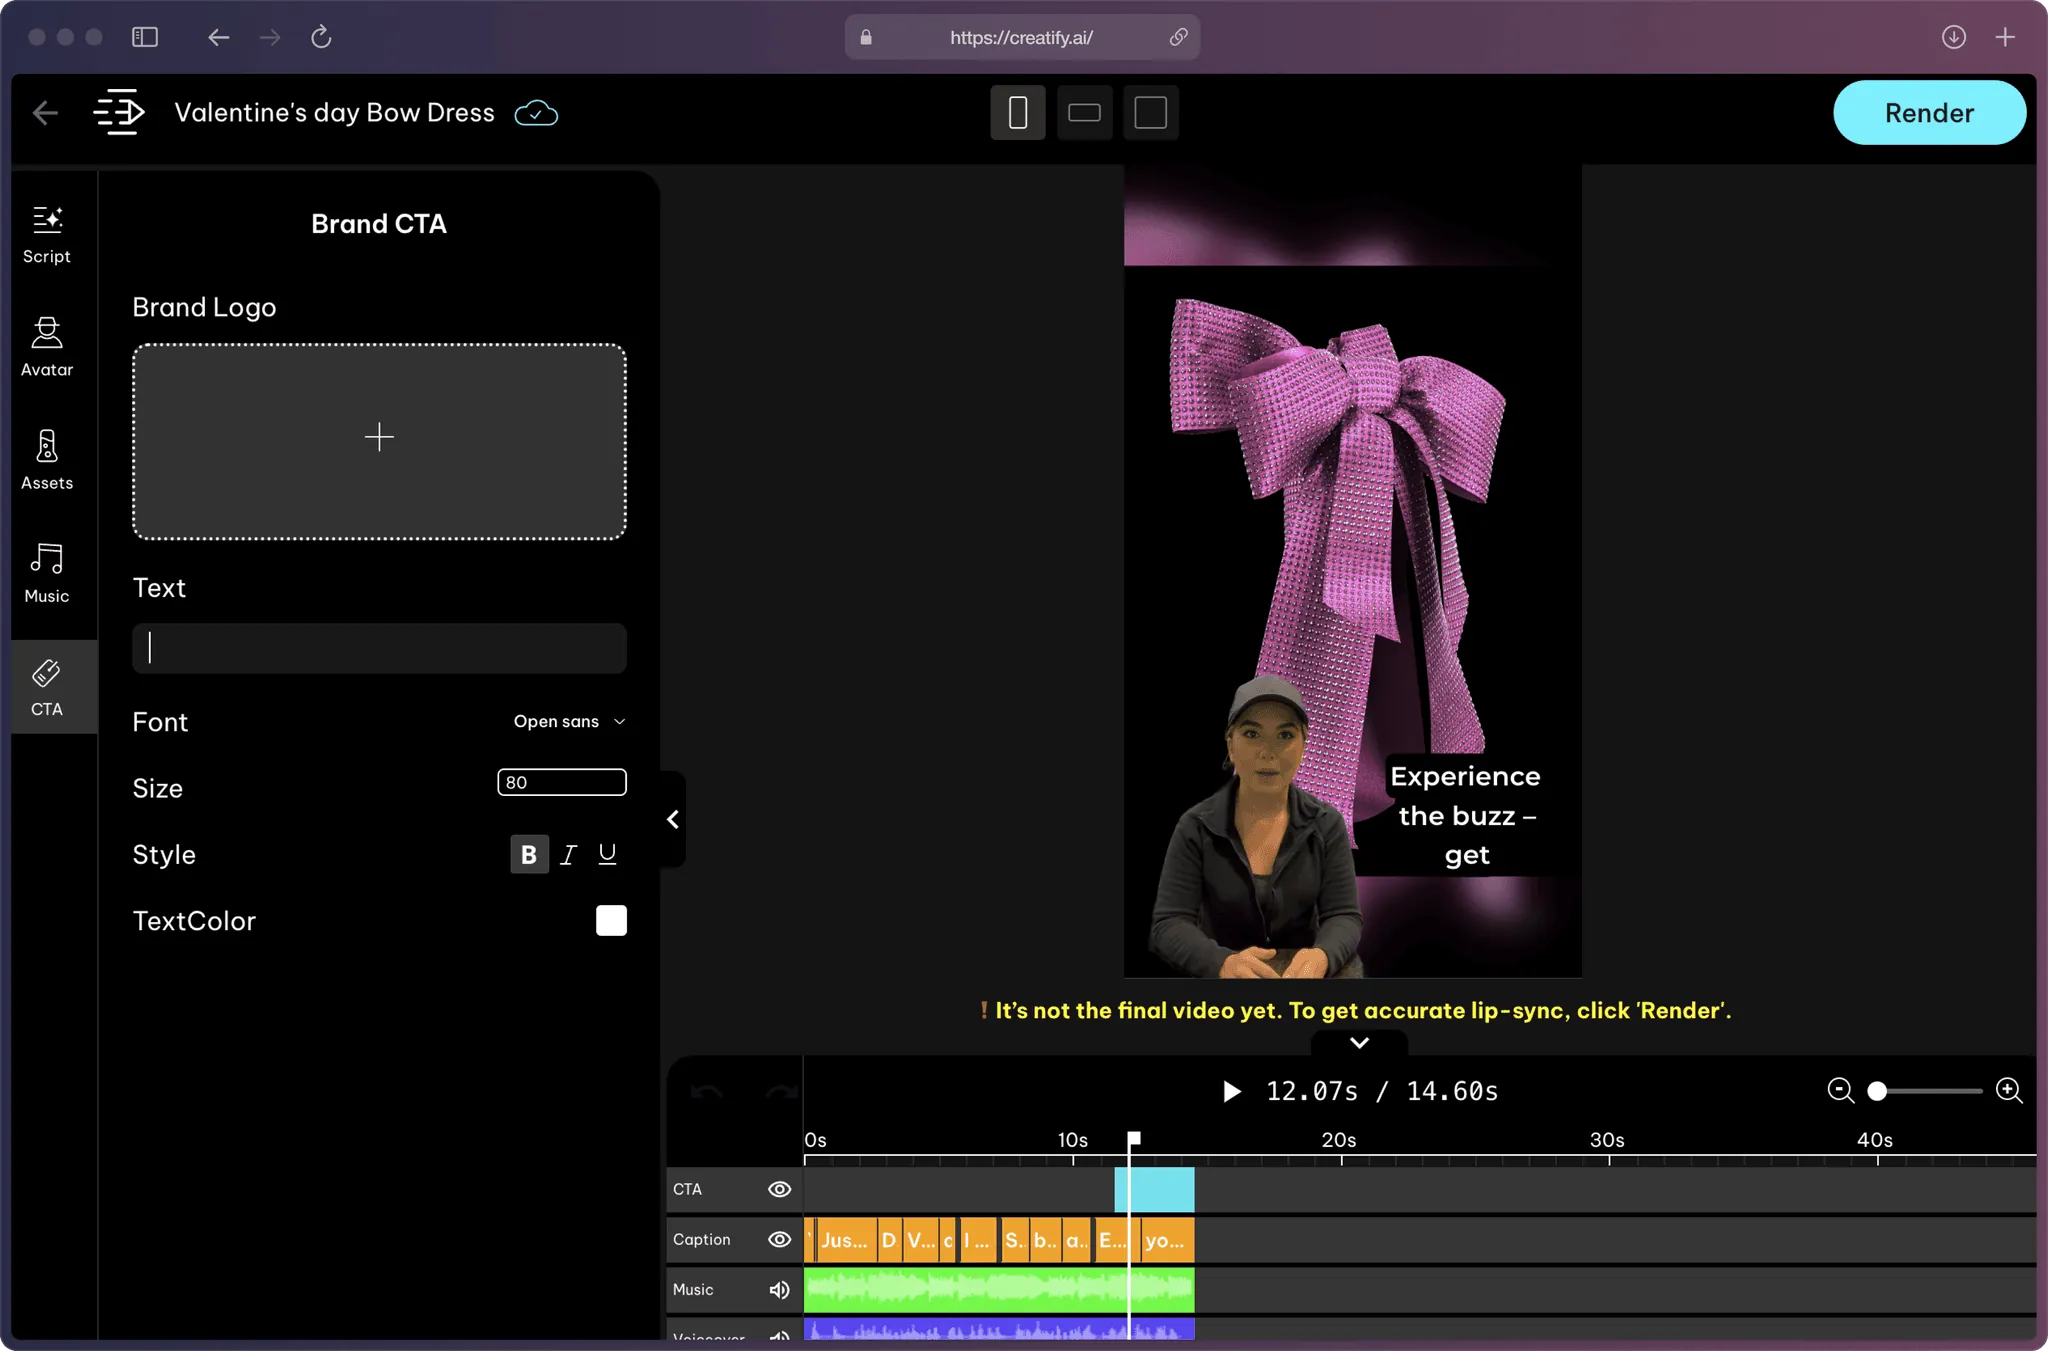This screenshot has height=1351, width=2048.
Task: Toggle bold text style
Action: pyautogui.click(x=529, y=854)
